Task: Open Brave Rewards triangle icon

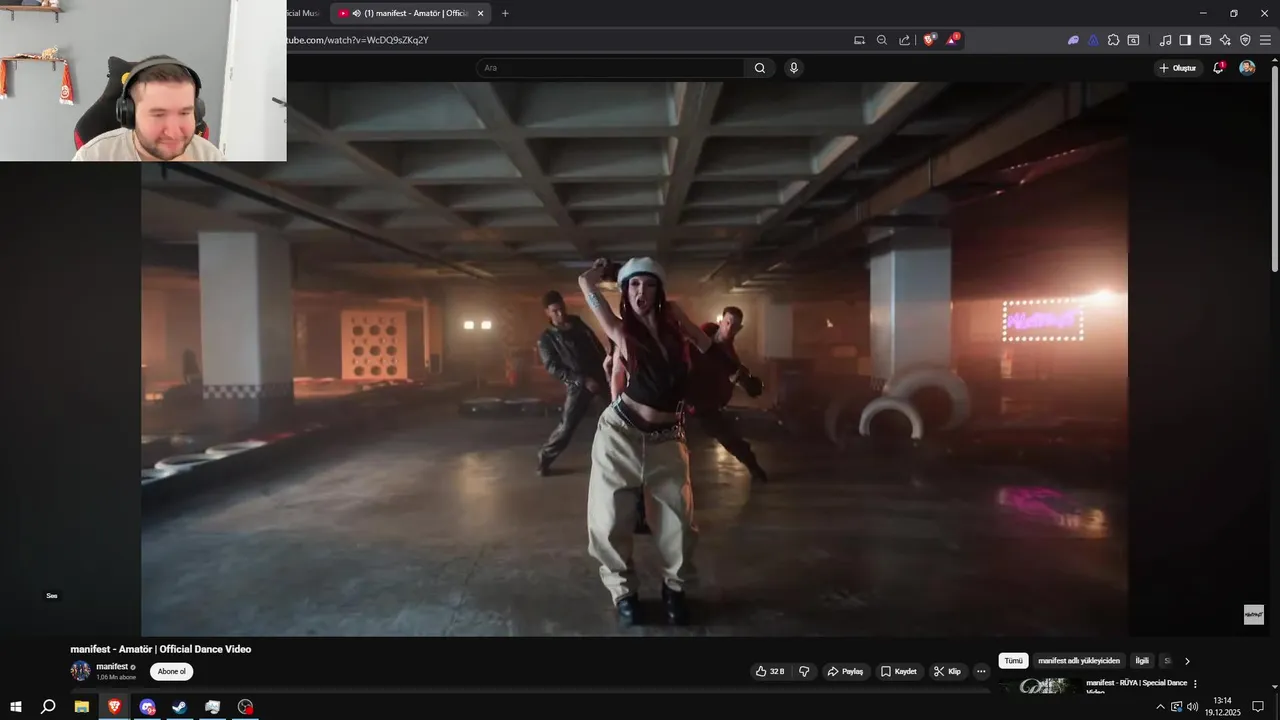Action: coord(952,40)
